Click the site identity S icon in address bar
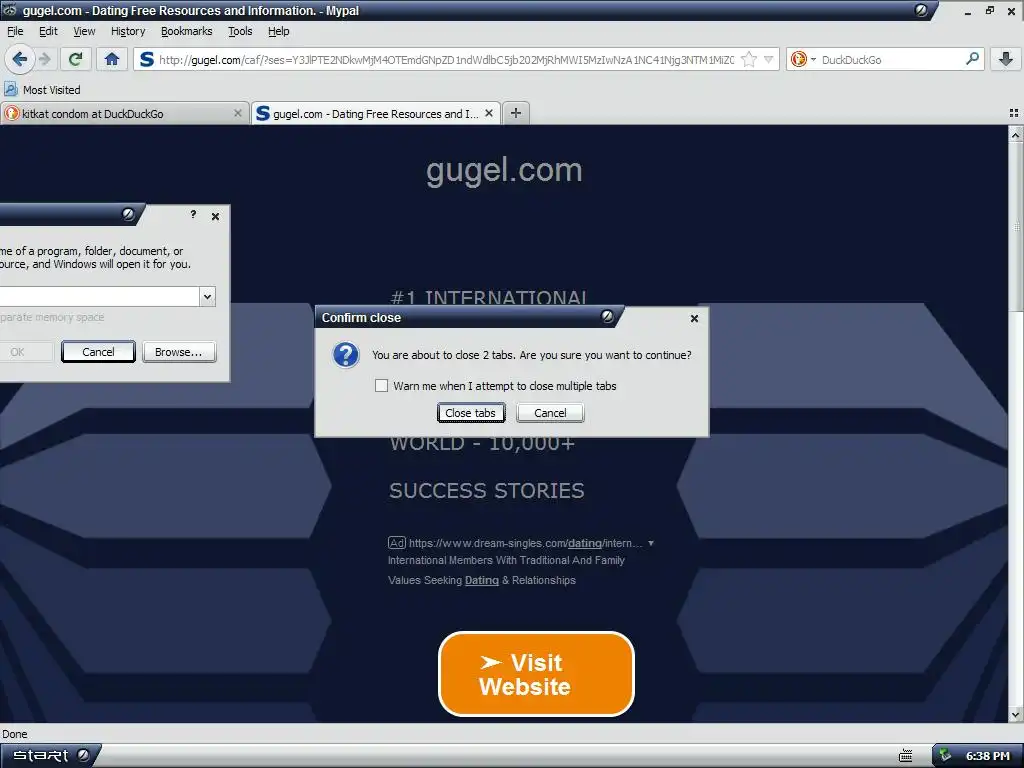The image size is (1024, 768). pos(147,59)
